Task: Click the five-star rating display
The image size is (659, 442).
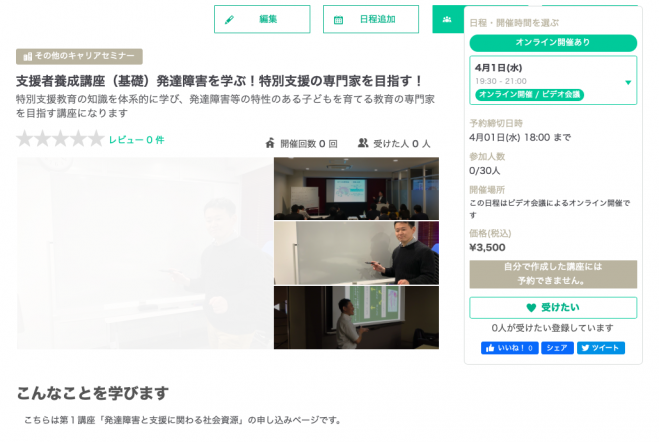Action: click(x=61, y=139)
